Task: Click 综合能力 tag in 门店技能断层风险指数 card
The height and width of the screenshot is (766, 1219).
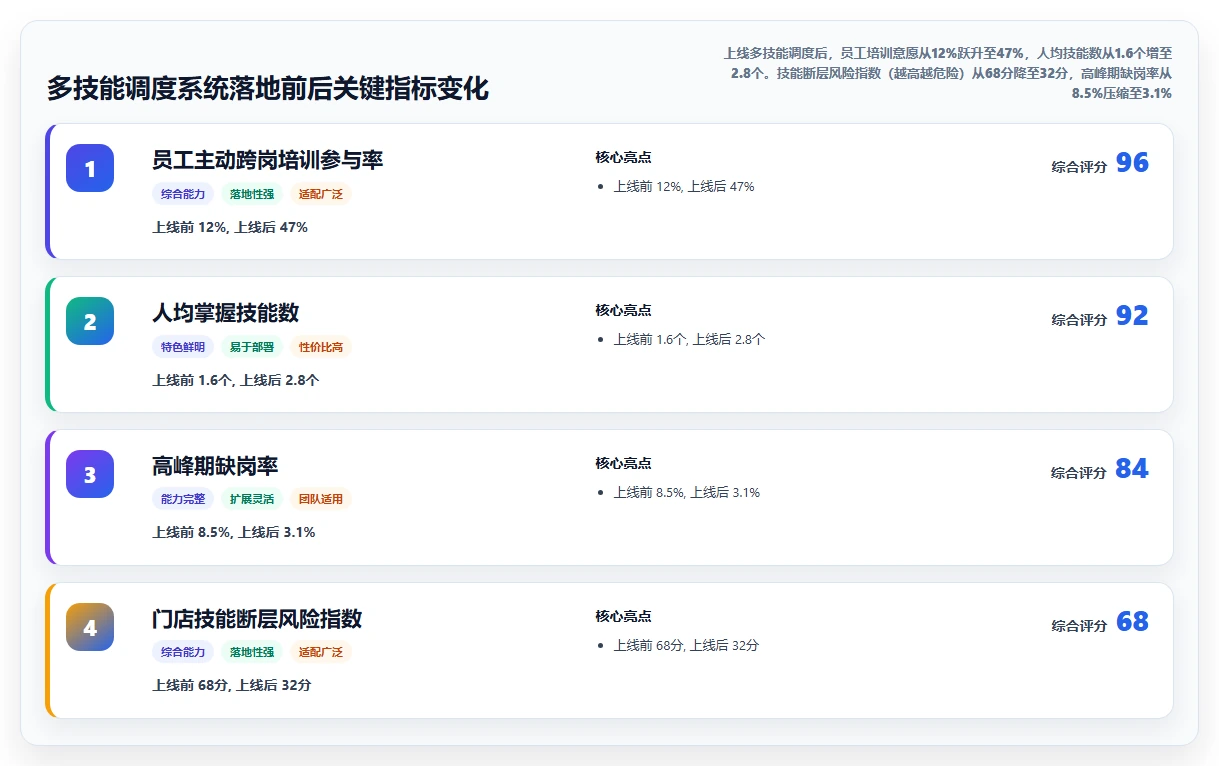Action: tap(183, 652)
